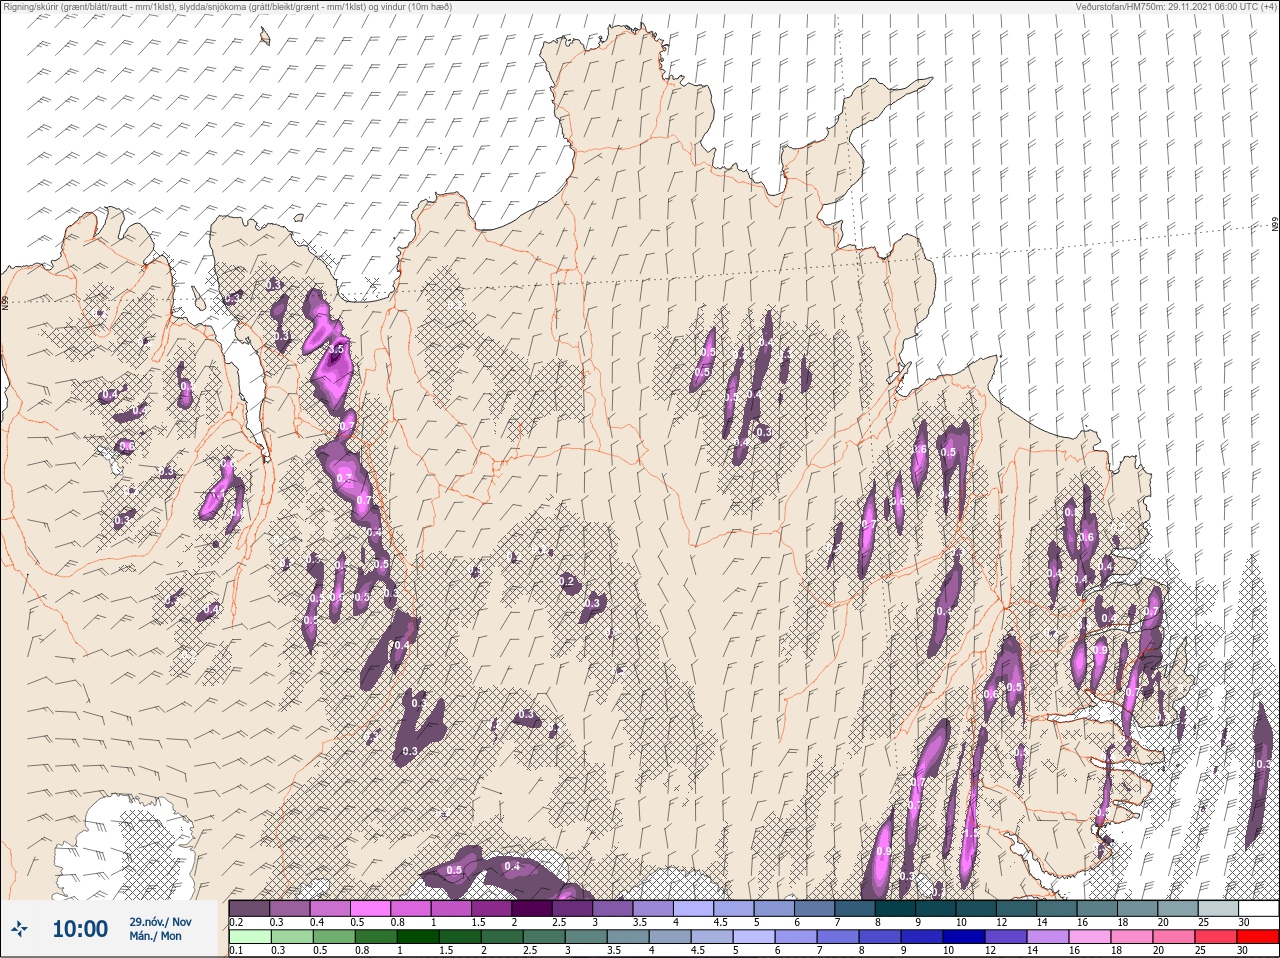Pick the dark plum 0.2 snow legend swatch
Image resolution: width=1280 pixels, height=958 pixels.
pos(249,909)
